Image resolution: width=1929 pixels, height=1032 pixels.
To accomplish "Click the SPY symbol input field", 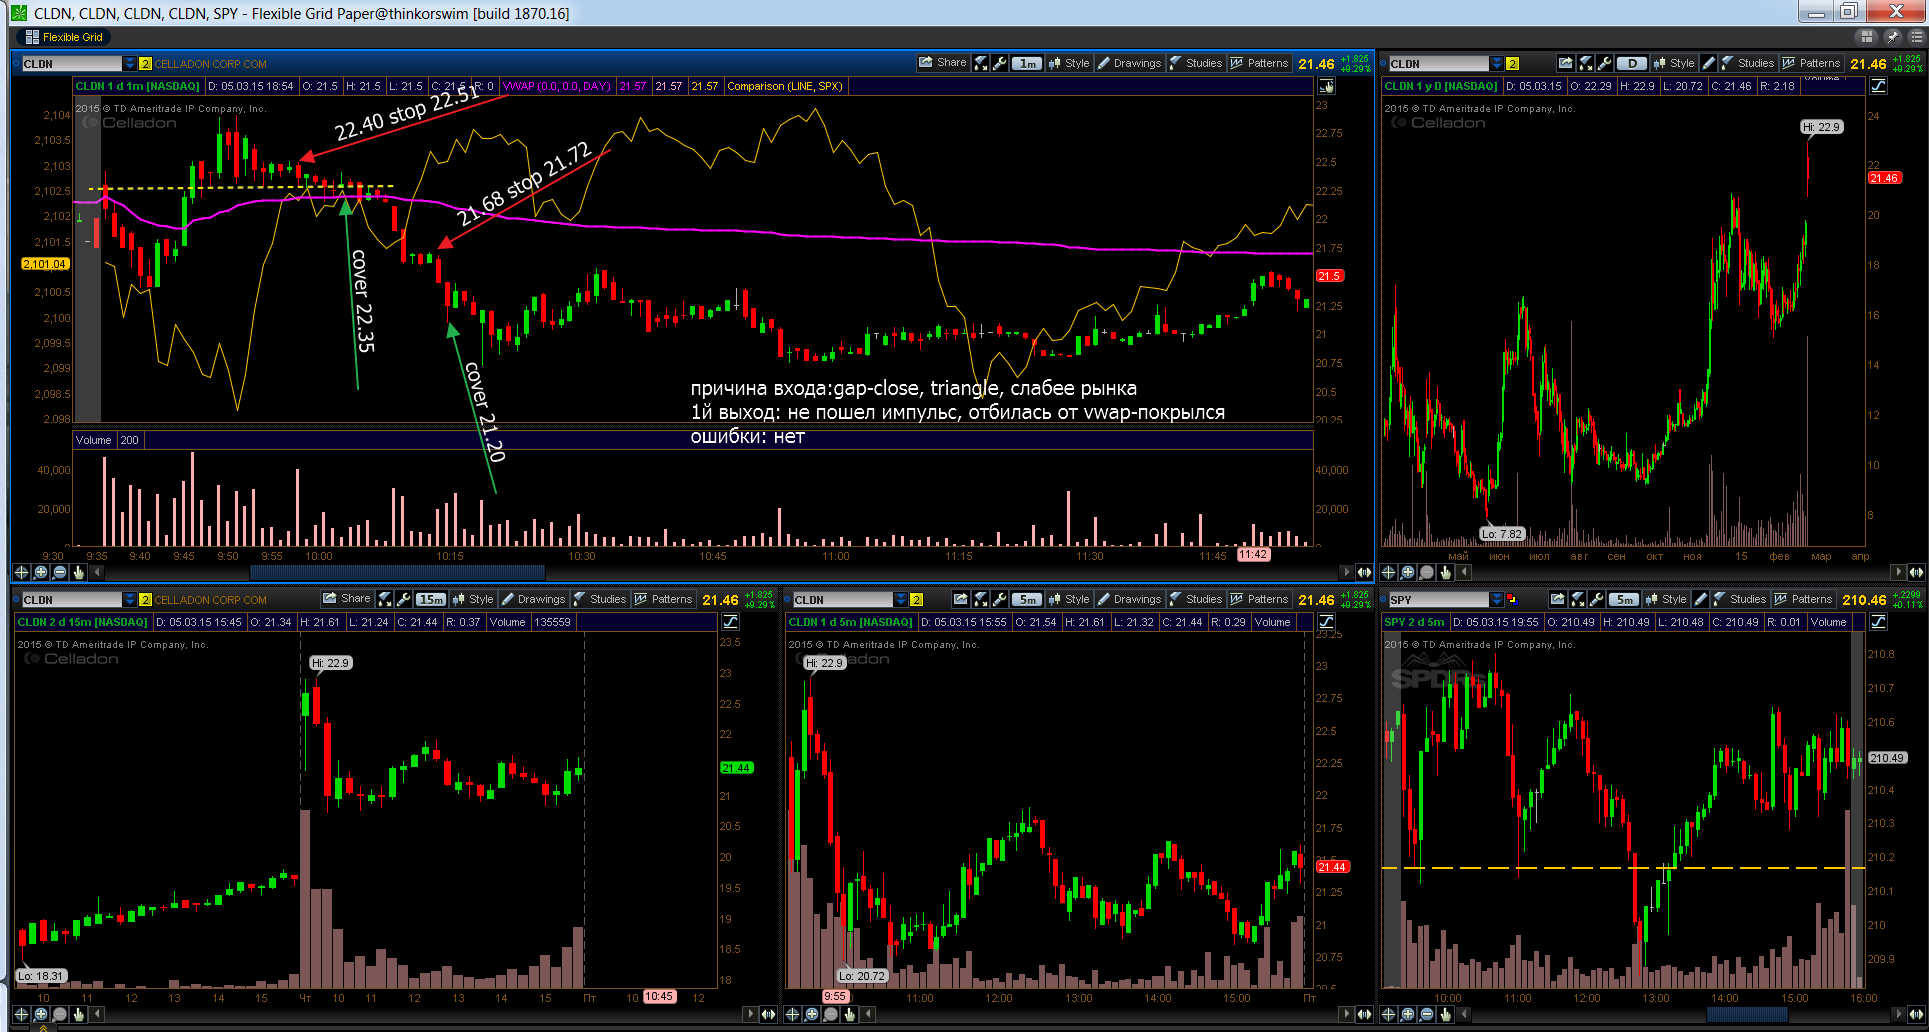I will [1438, 600].
